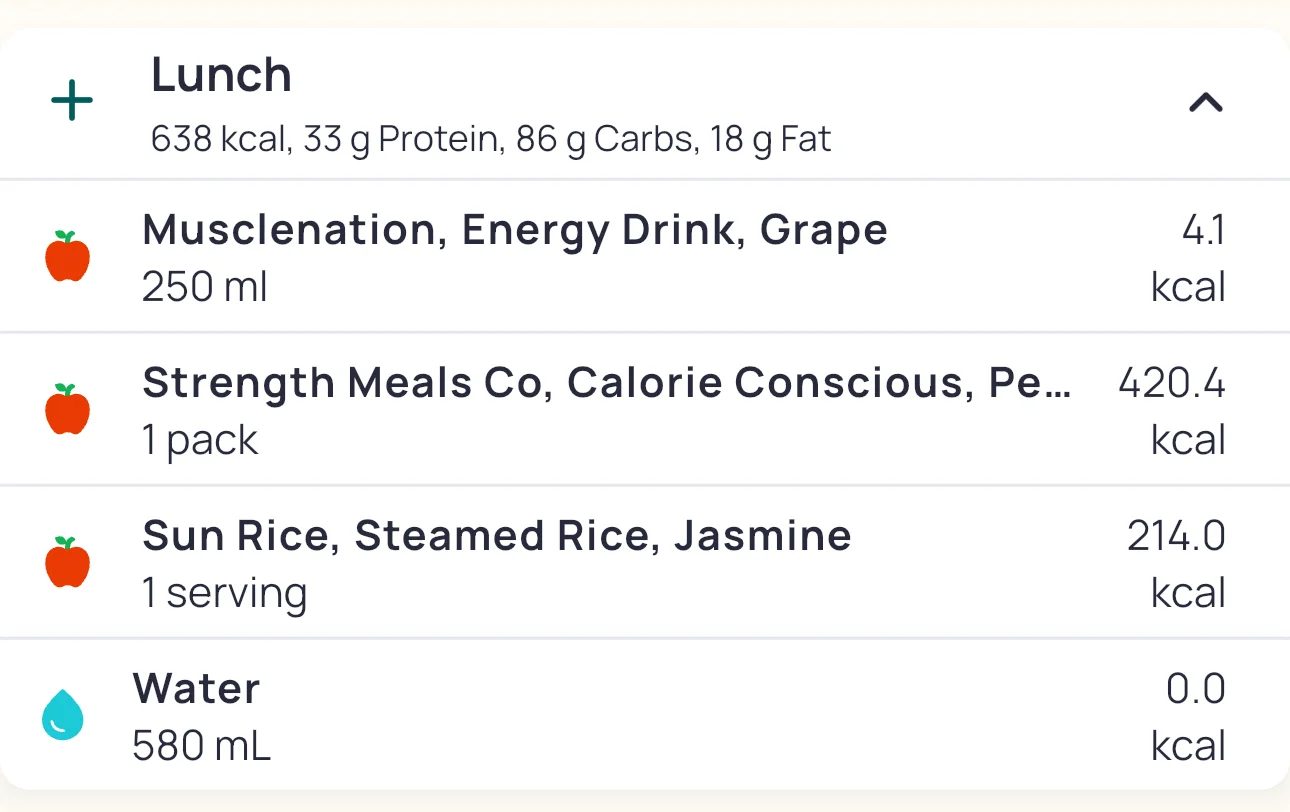The height and width of the screenshot is (812, 1290).
Task: Click apple icon beside Musclenation Energy Drink
Action: point(68,257)
